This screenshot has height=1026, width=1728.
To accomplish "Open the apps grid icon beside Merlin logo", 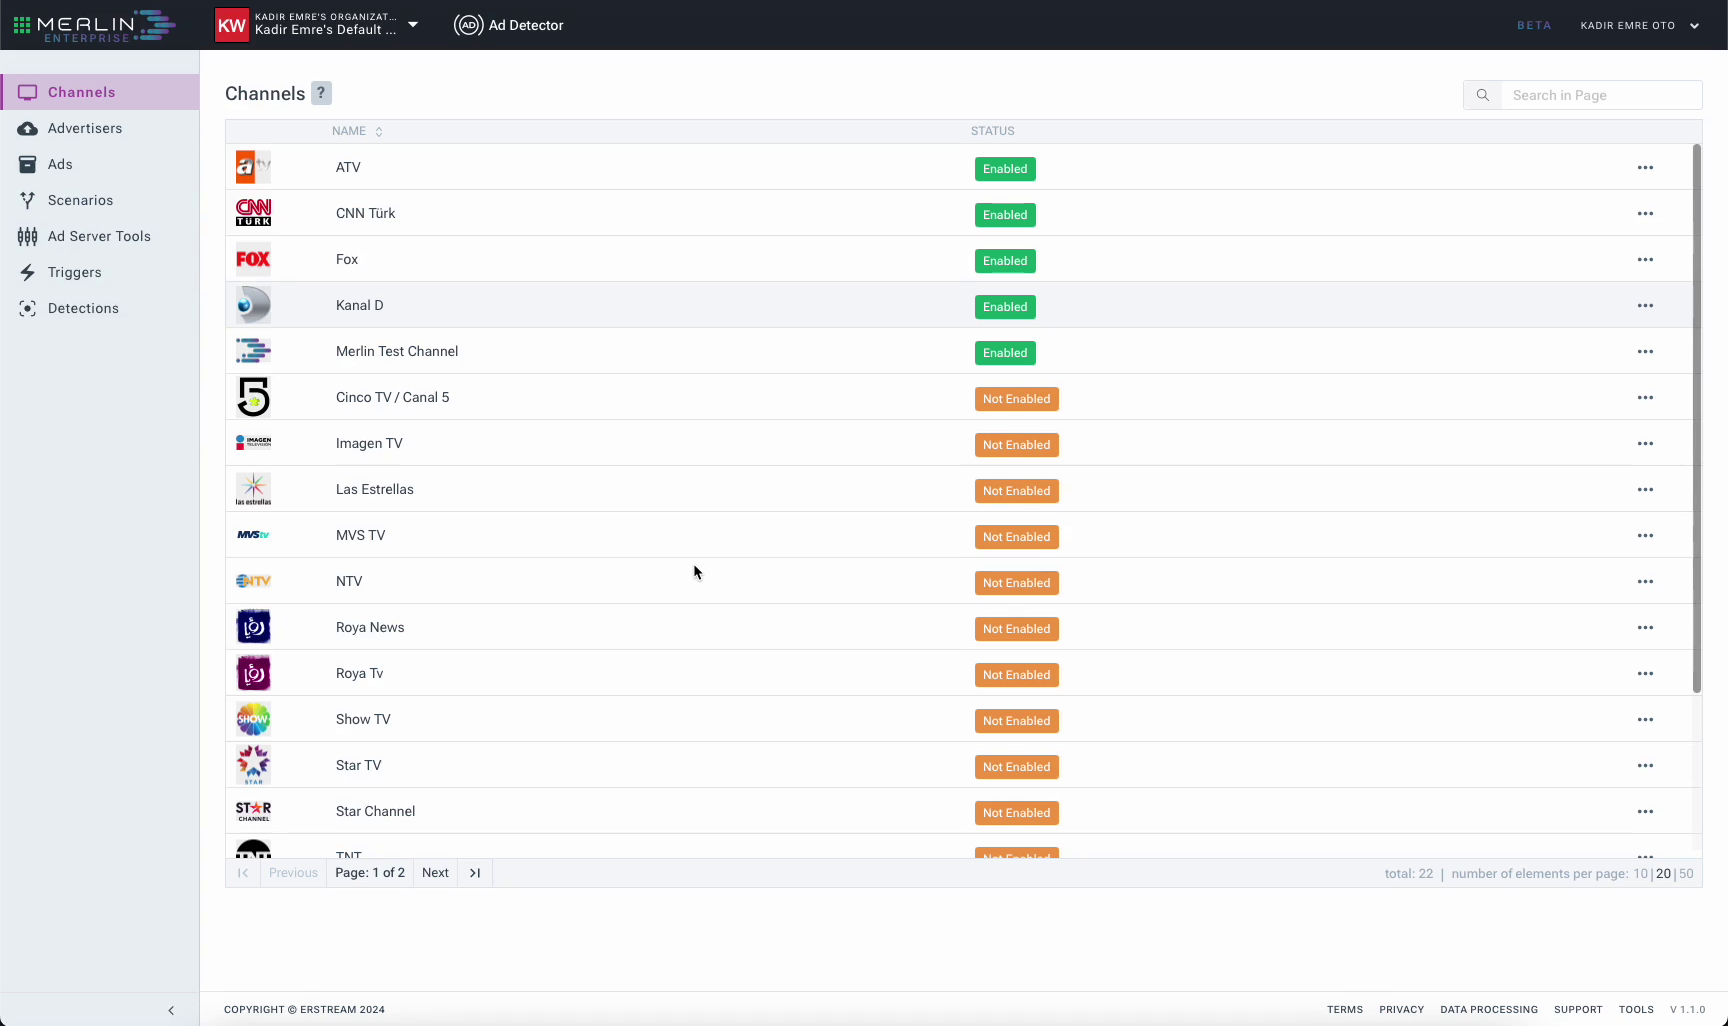I will pos(22,25).
